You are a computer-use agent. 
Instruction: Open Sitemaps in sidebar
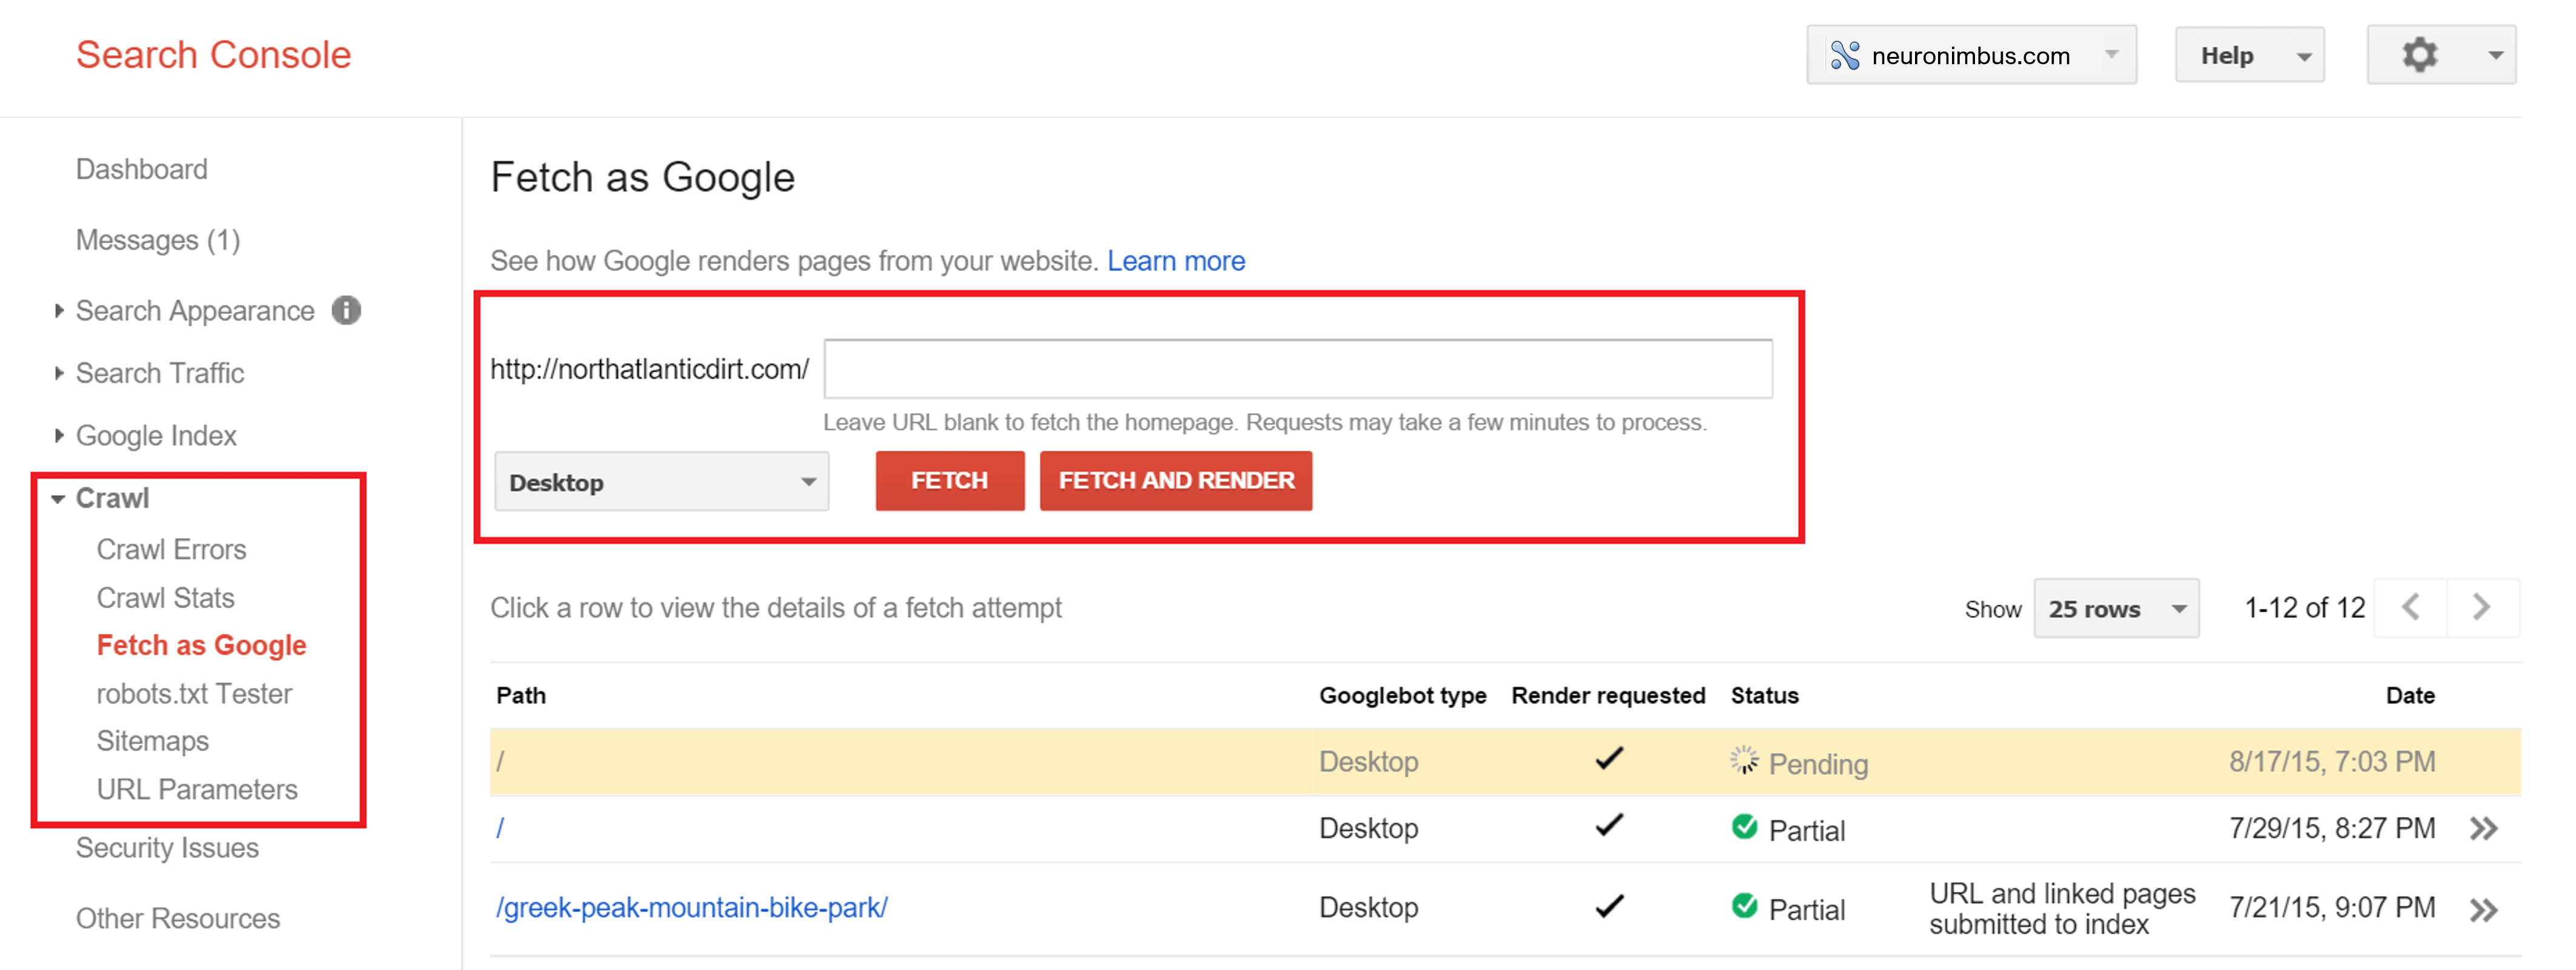point(152,741)
